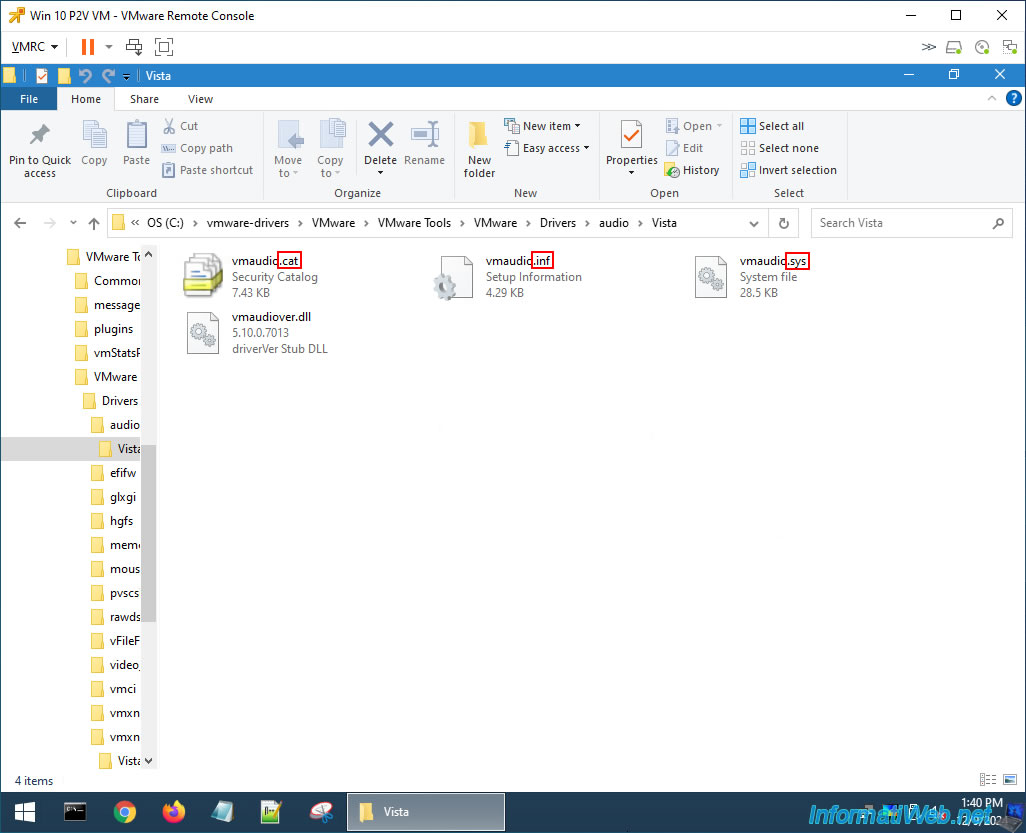
Task: Click the Easy access button
Action: click(547, 148)
